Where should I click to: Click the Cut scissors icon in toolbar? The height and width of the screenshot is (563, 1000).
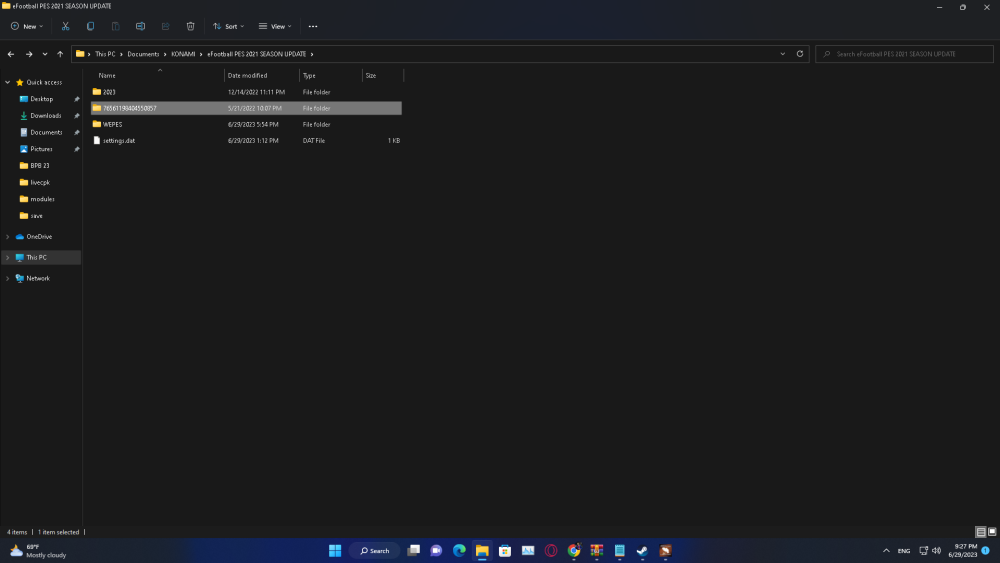(x=66, y=26)
